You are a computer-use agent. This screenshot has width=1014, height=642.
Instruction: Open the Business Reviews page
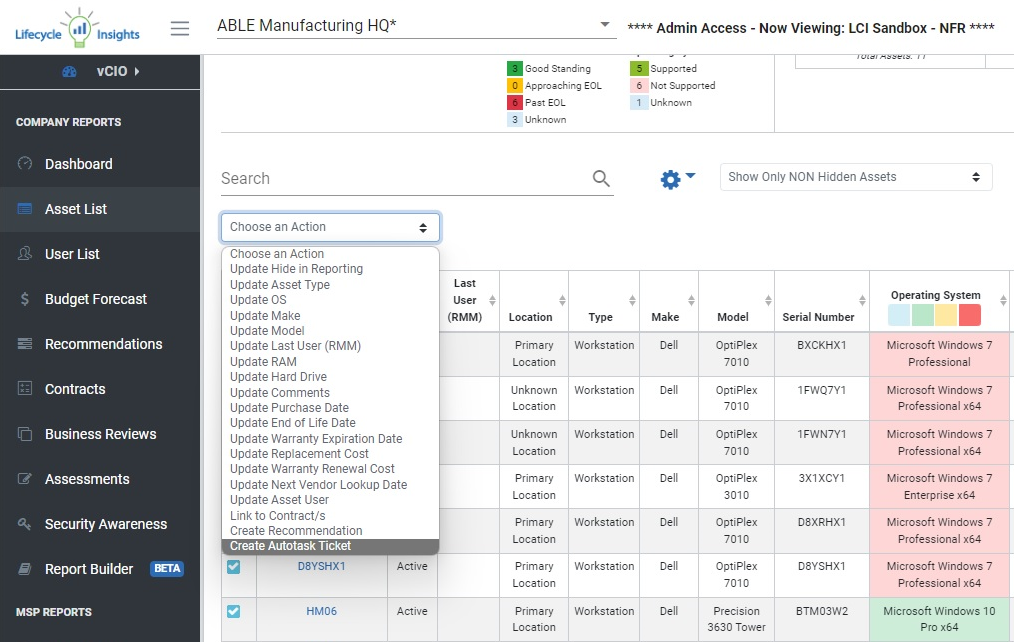(x=100, y=434)
